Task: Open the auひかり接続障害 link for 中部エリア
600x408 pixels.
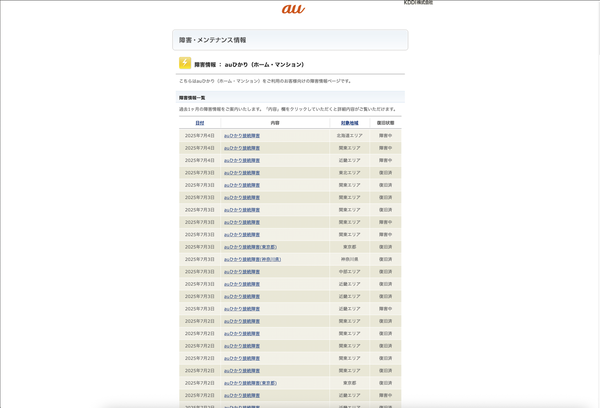Action: (242, 272)
